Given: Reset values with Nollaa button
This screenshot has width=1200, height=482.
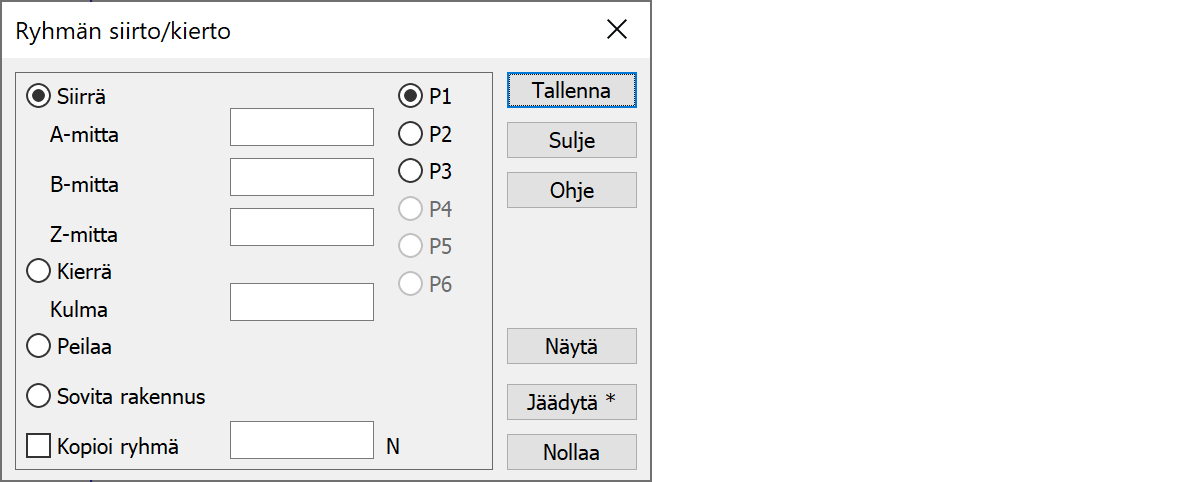Looking at the screenshot, I should [571, 452].
